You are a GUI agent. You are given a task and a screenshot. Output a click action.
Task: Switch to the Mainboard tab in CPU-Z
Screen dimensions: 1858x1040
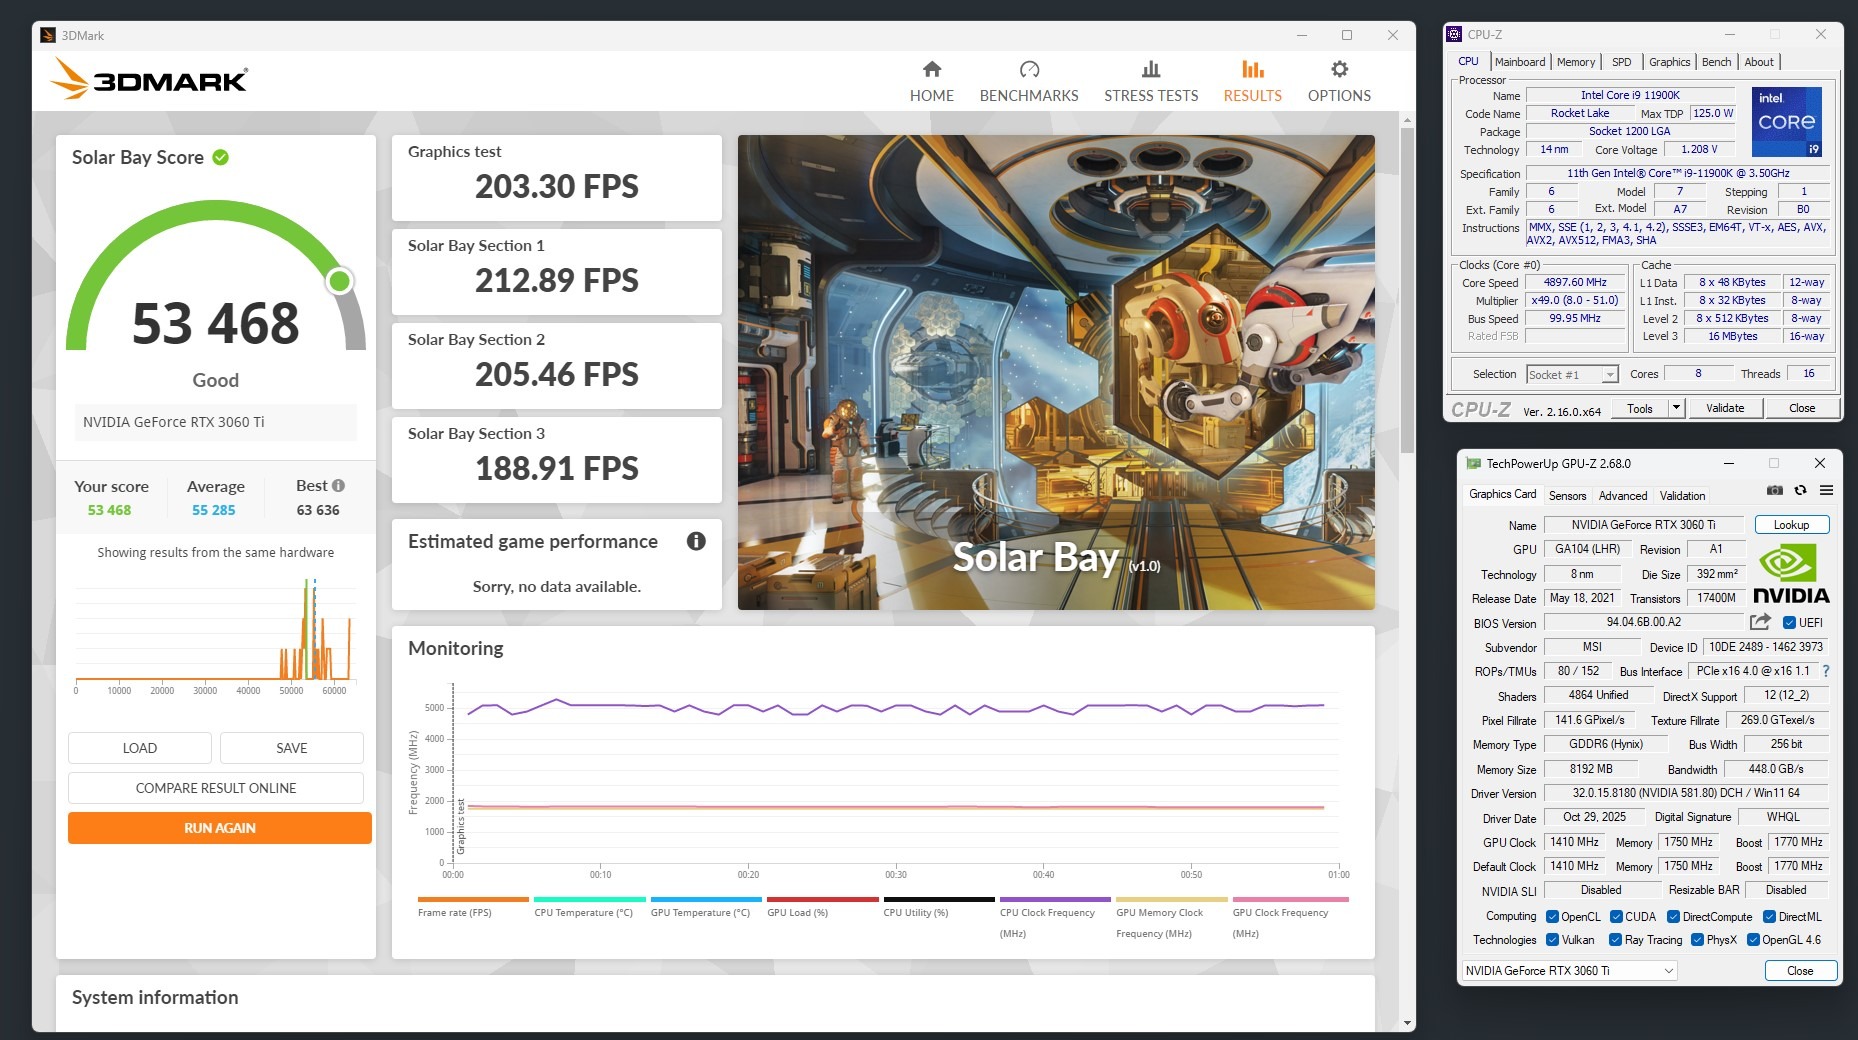point(1520,62)
